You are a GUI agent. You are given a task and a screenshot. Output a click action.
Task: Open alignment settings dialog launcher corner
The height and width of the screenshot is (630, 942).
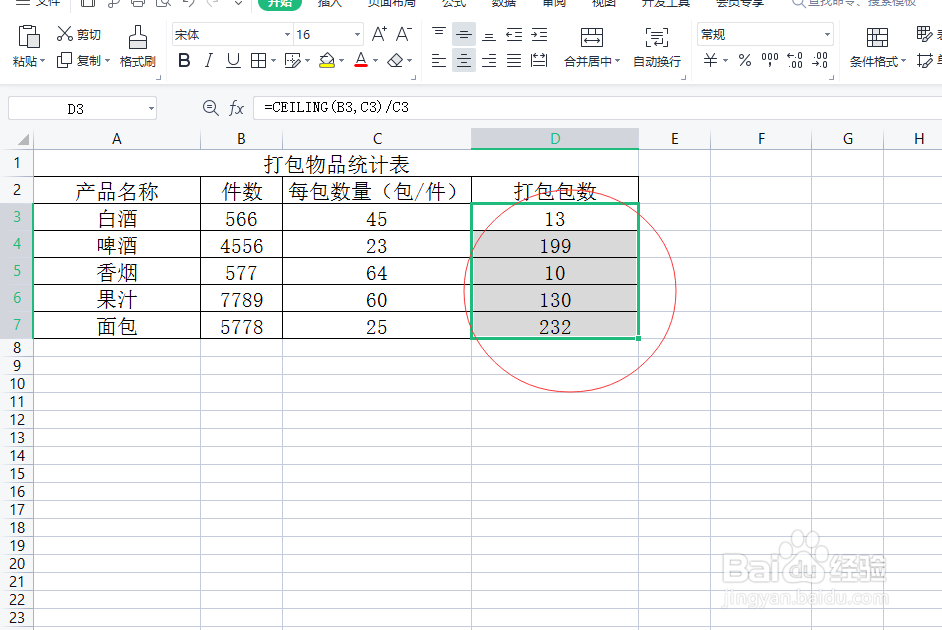click(684, 77)
